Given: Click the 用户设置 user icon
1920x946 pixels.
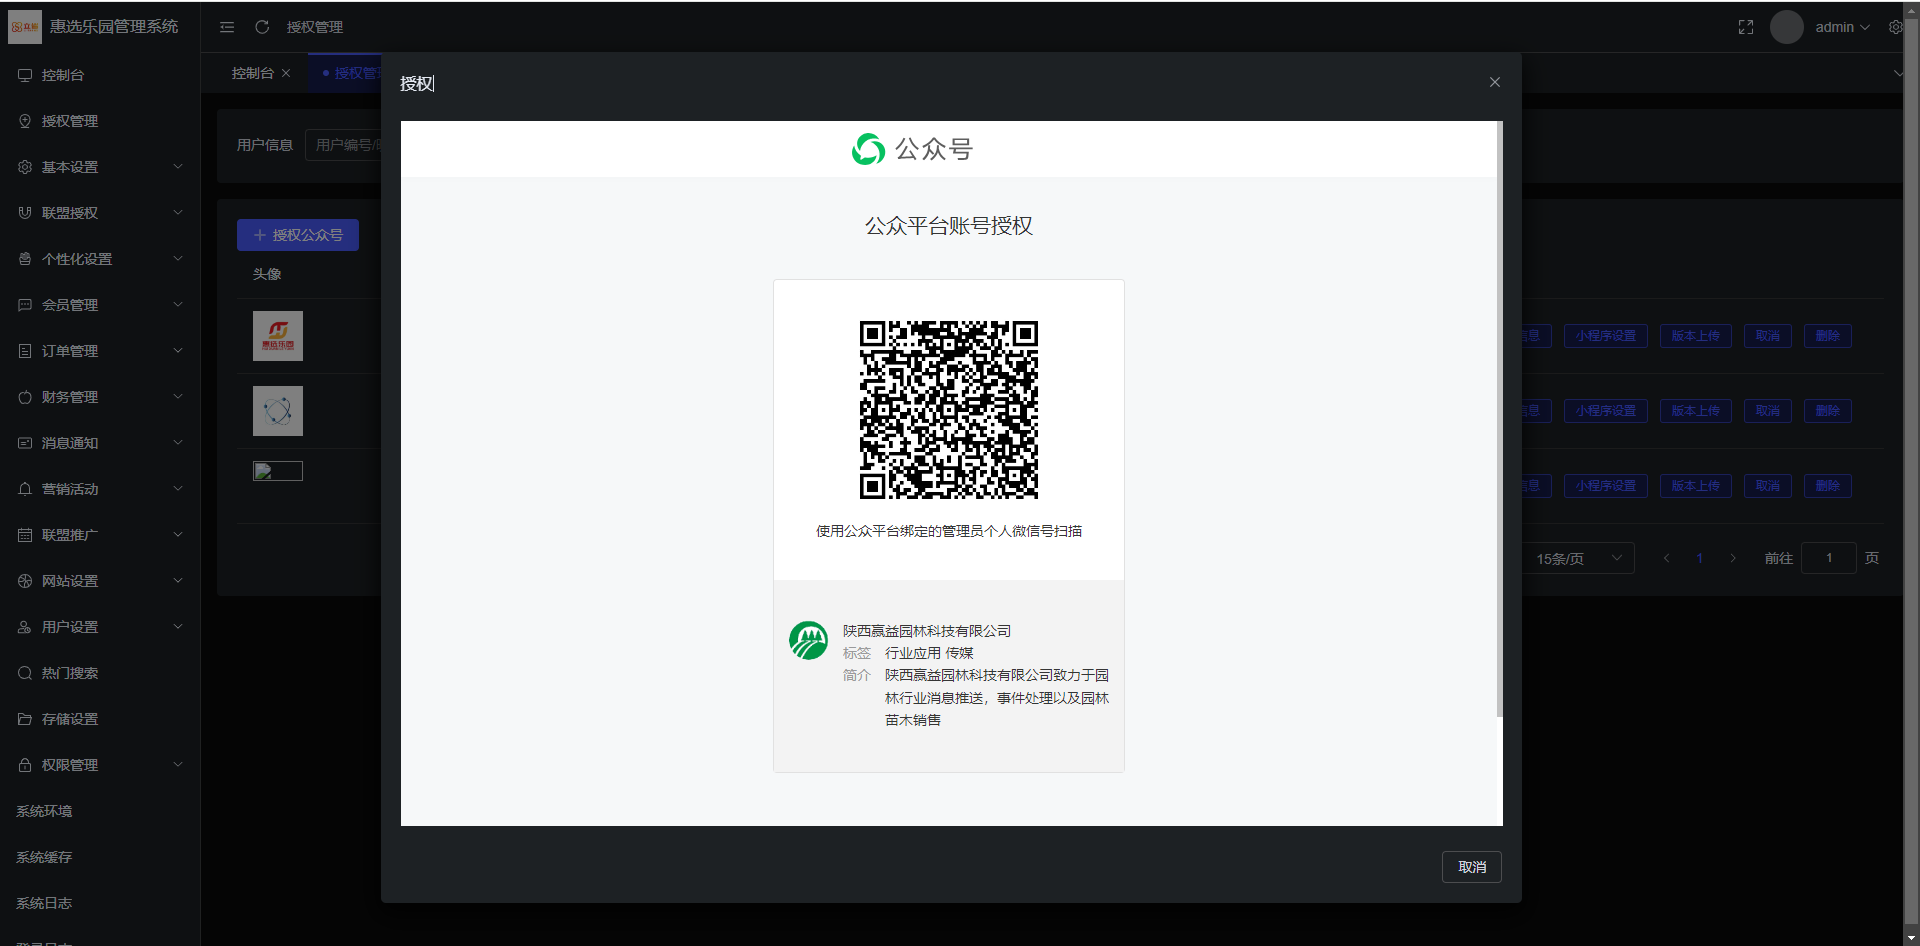Looking at the screenshot, I should click(x=25, y=627).
